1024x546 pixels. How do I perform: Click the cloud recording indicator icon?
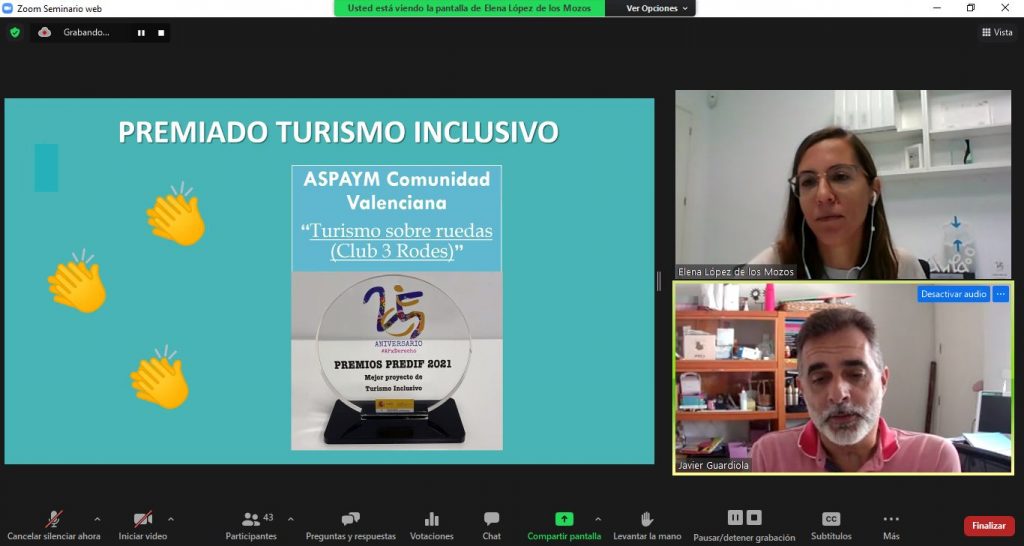pos(44,32)
